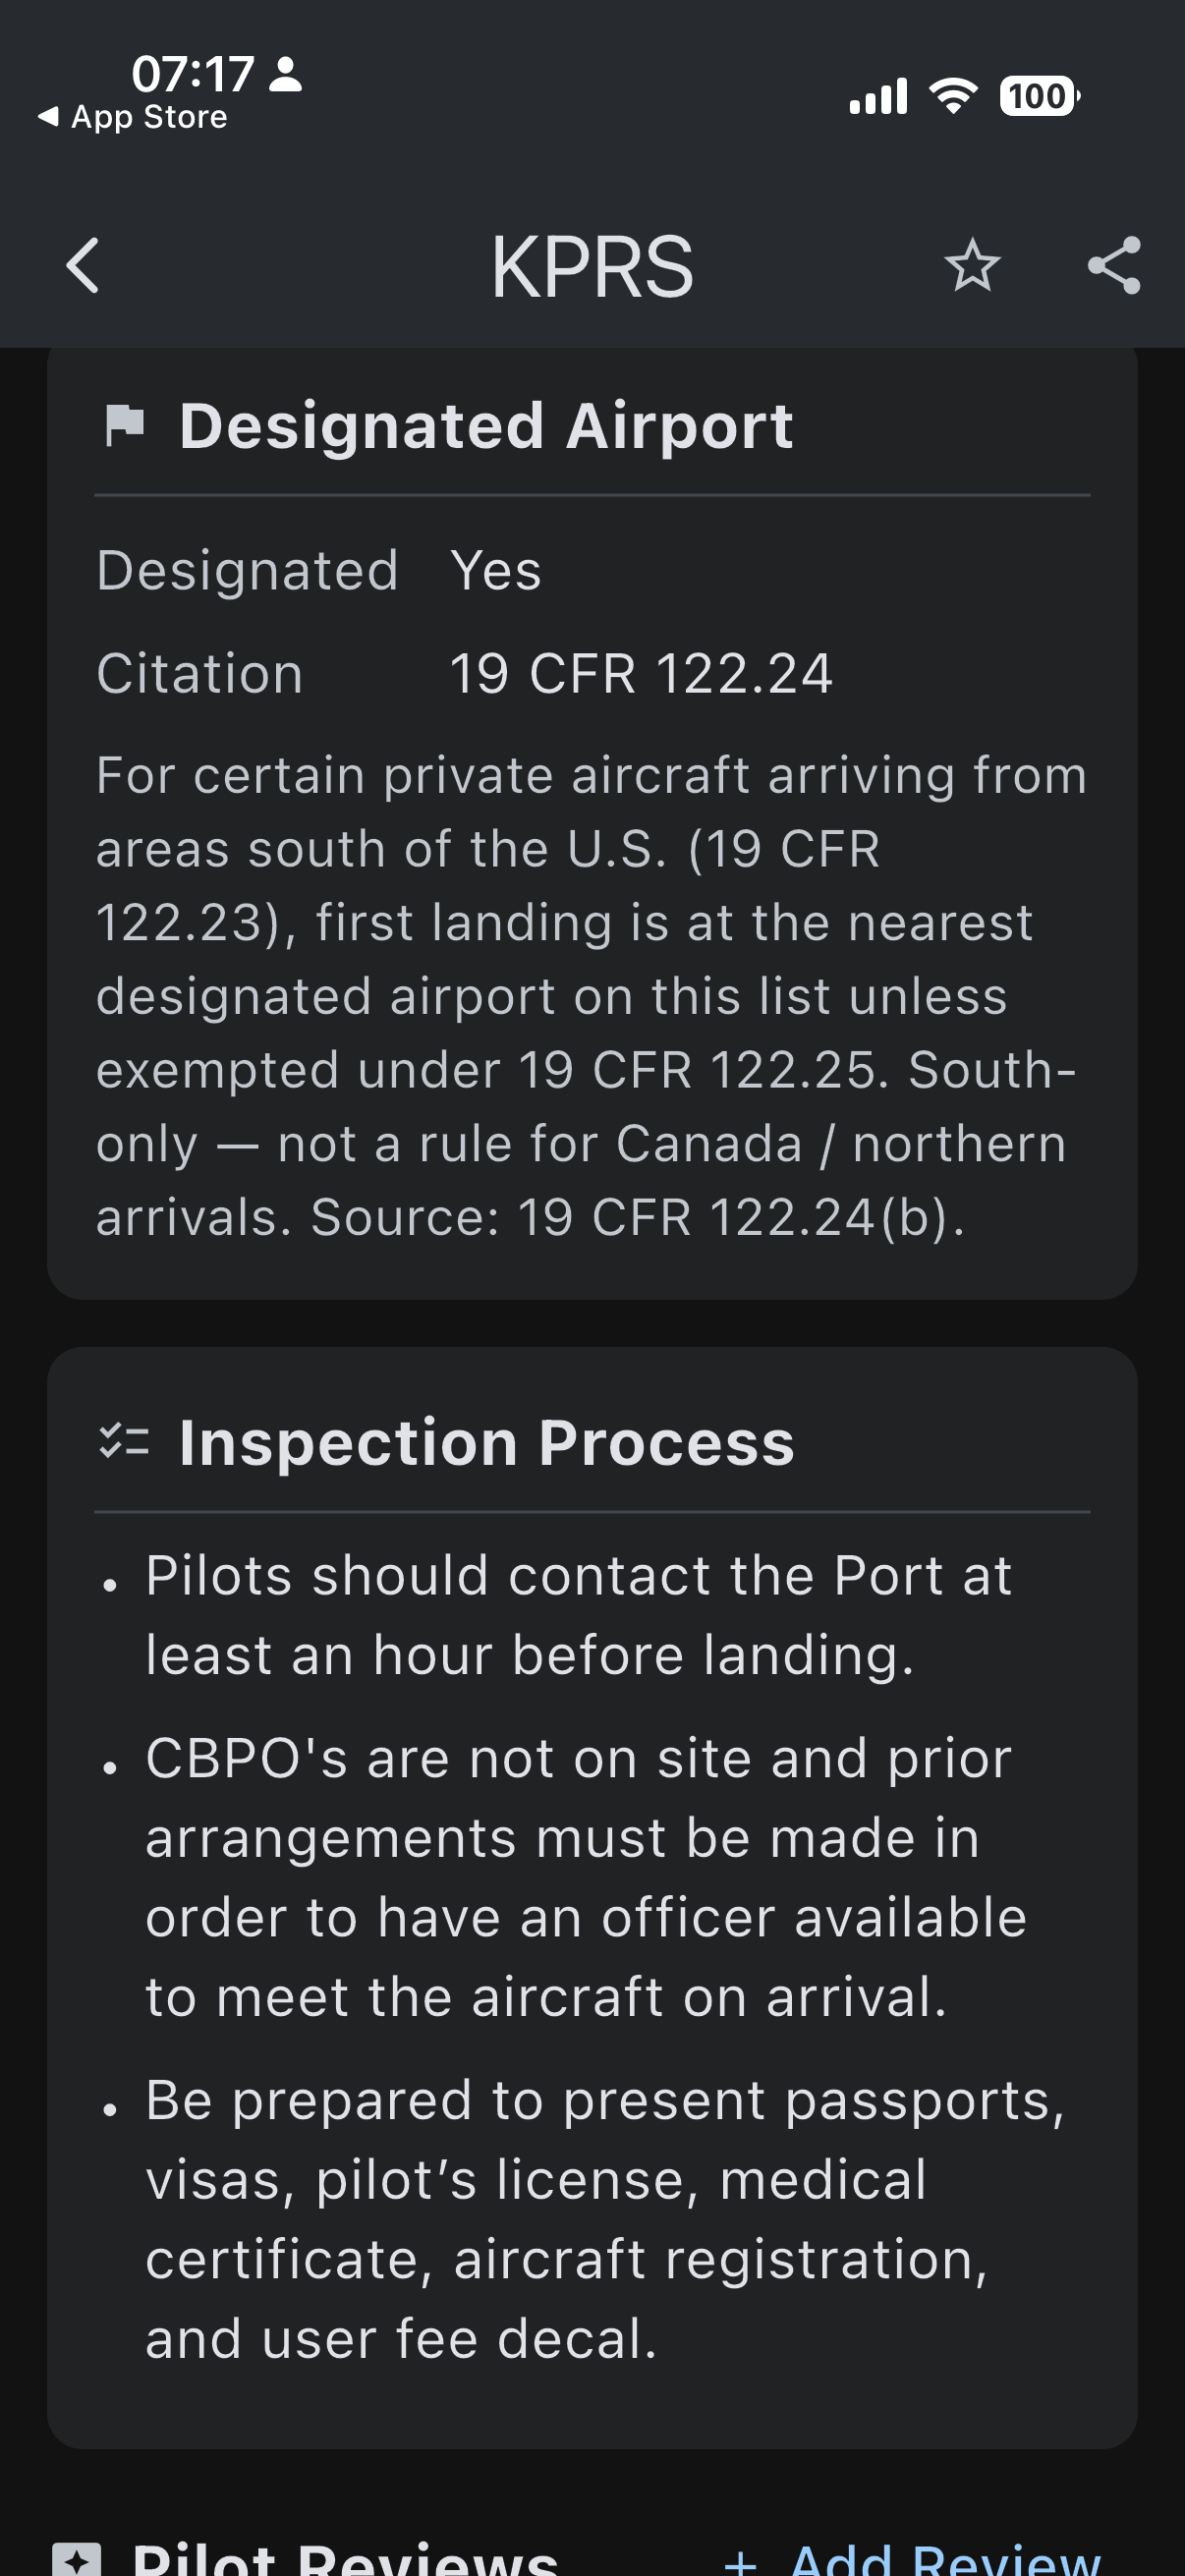1185x2576 pixels.
Task: Tap the back chevron in header
Action: coord(82,266)
